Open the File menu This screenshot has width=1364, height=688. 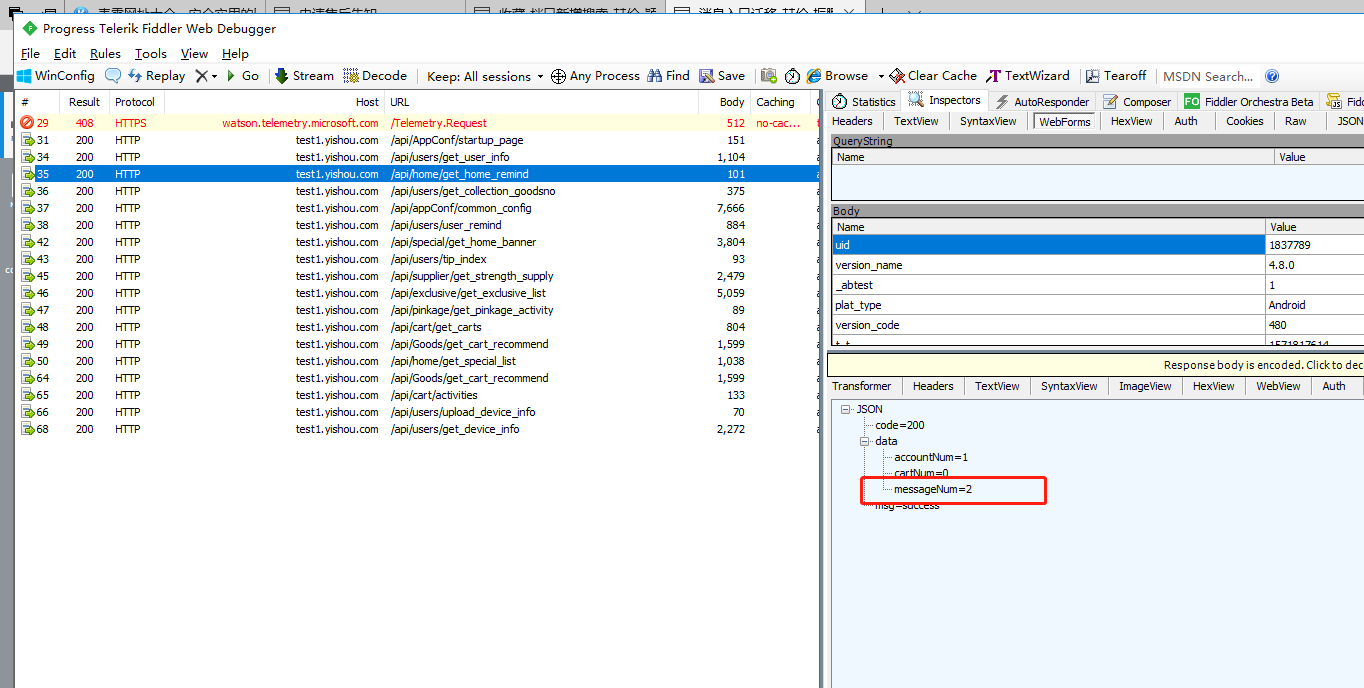[x=30, y=54]
